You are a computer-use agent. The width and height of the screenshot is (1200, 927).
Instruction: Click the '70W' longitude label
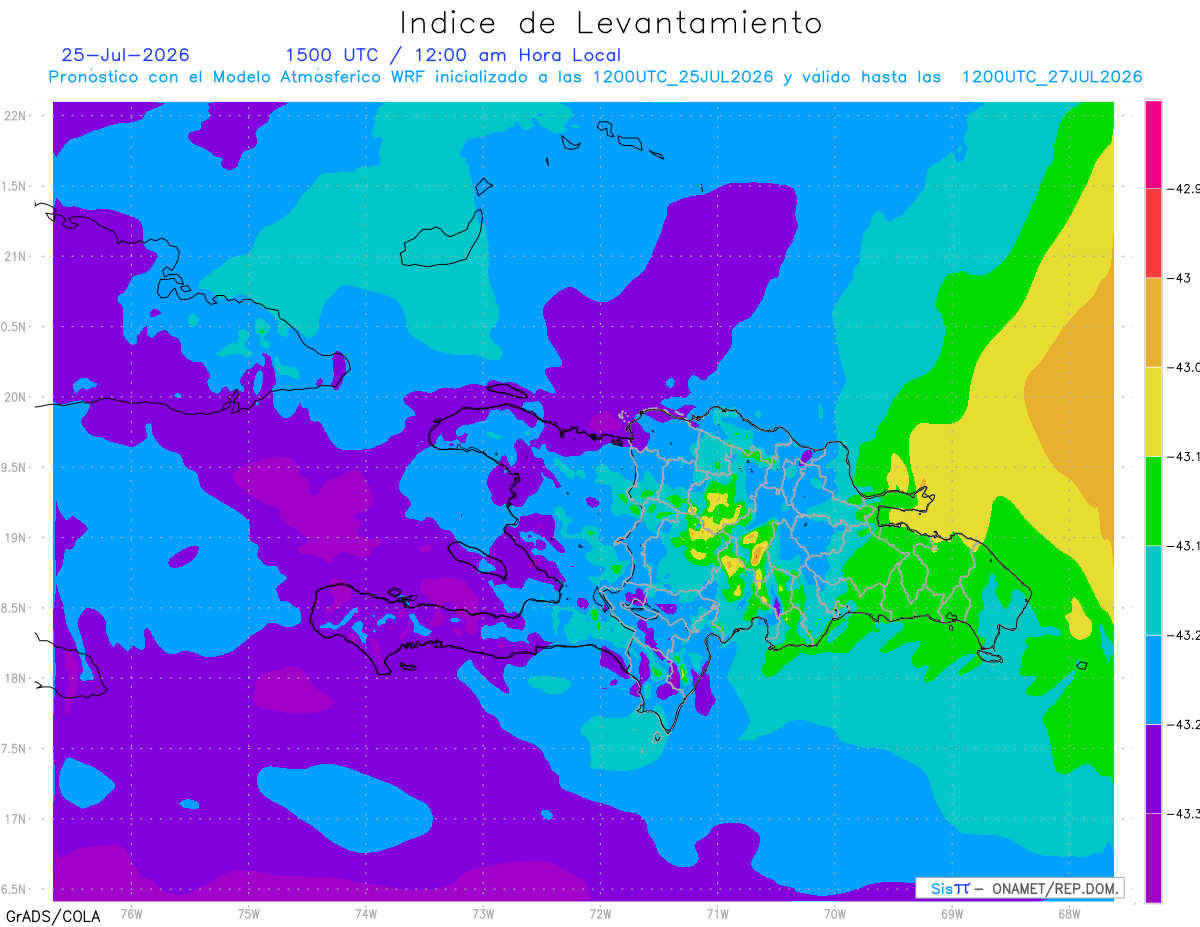tap(834, 913)
